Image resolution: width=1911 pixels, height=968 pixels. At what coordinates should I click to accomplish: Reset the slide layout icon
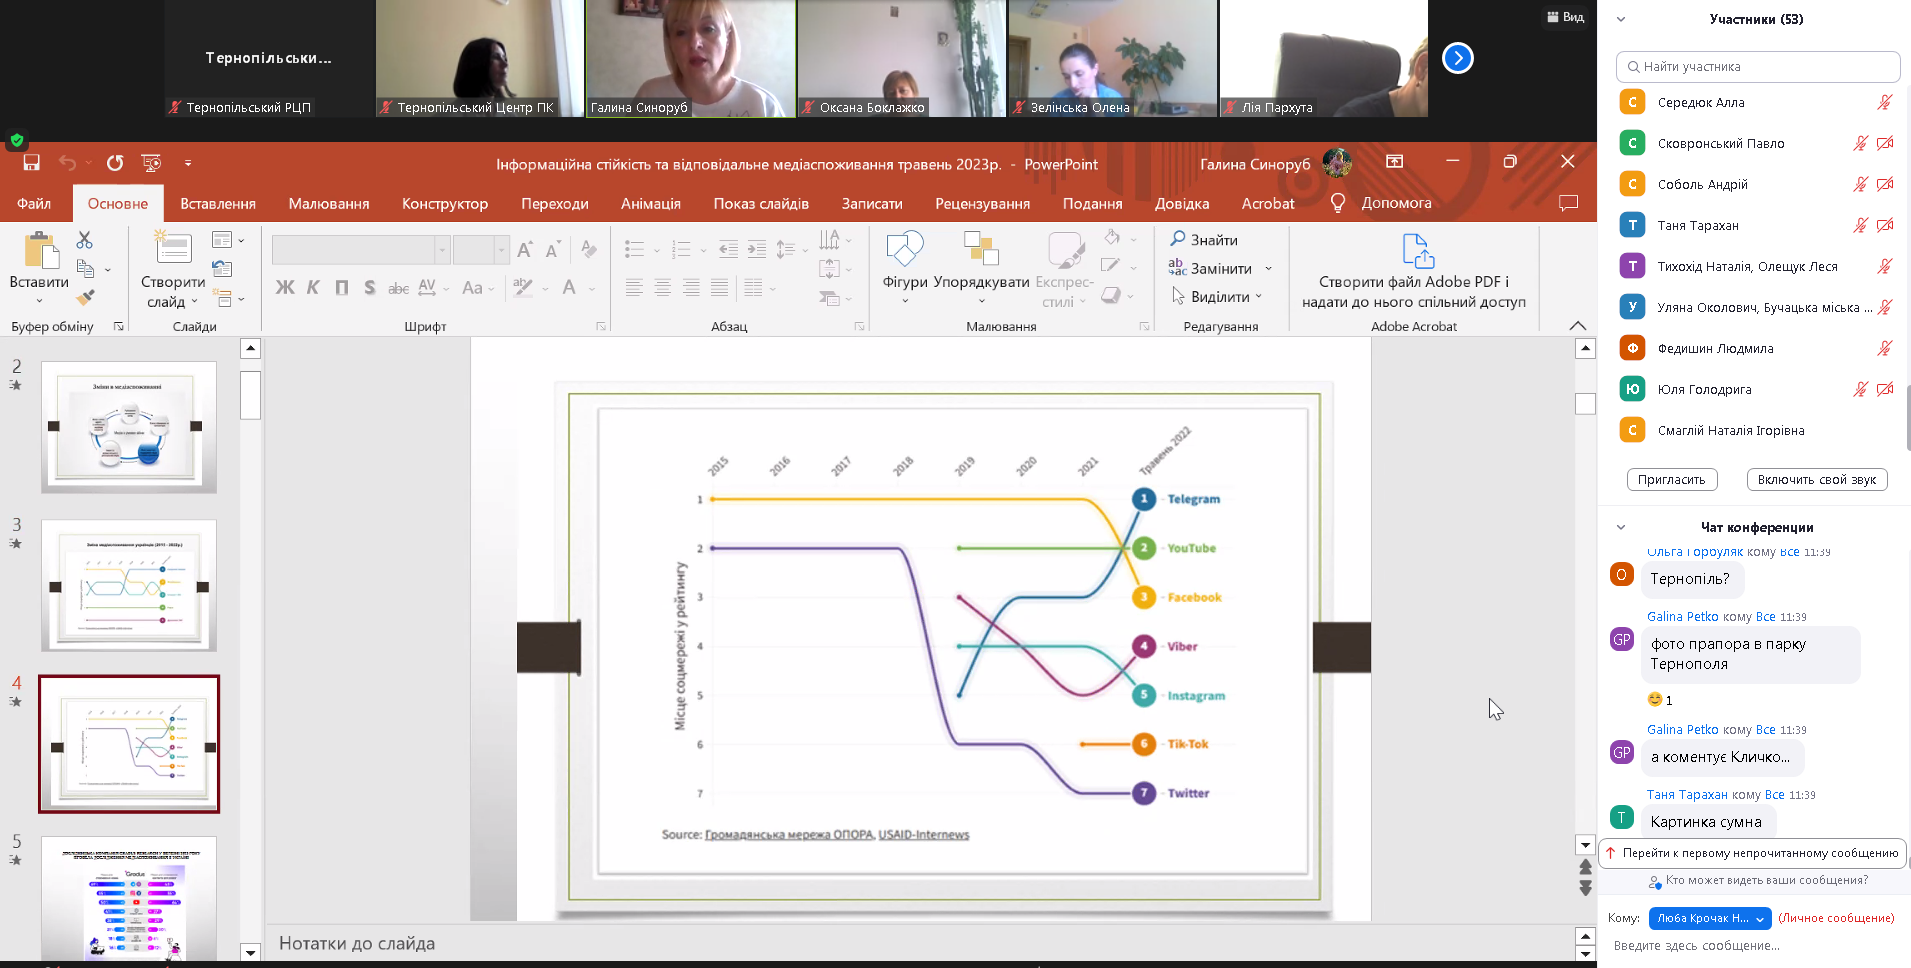[x=222, y=268]
